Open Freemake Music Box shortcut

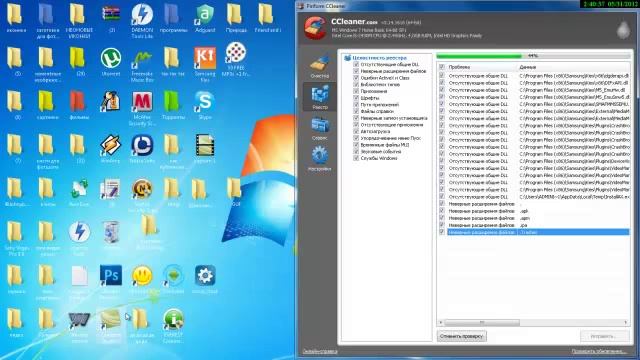[x=142, y=64]
